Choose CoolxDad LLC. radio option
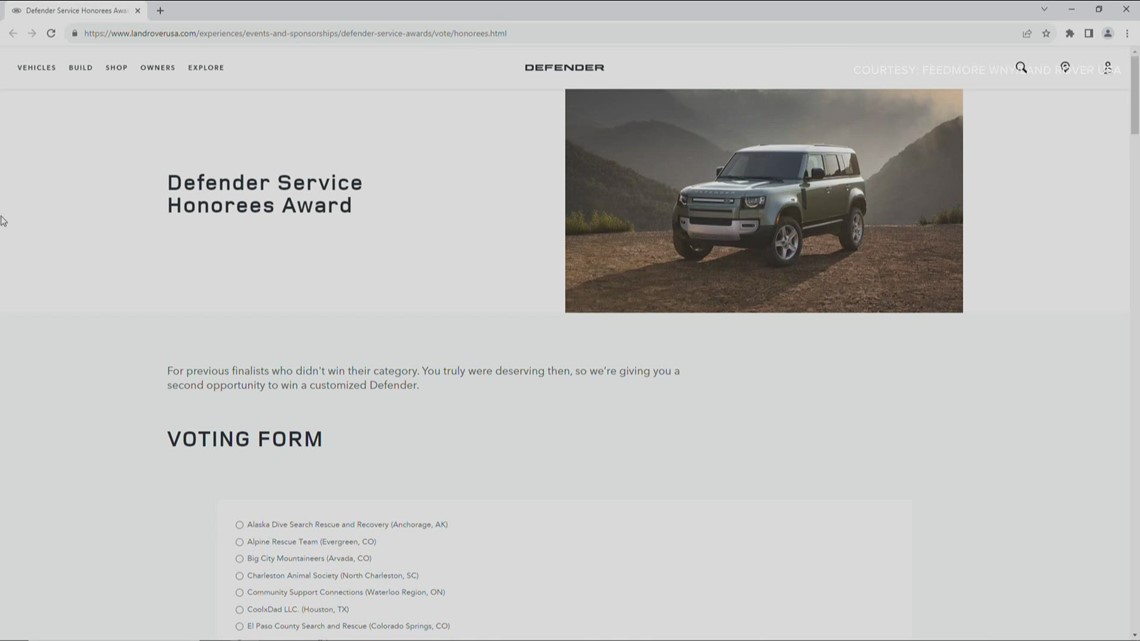This screenshot has height=641, width=1140. tap(239, 610)
